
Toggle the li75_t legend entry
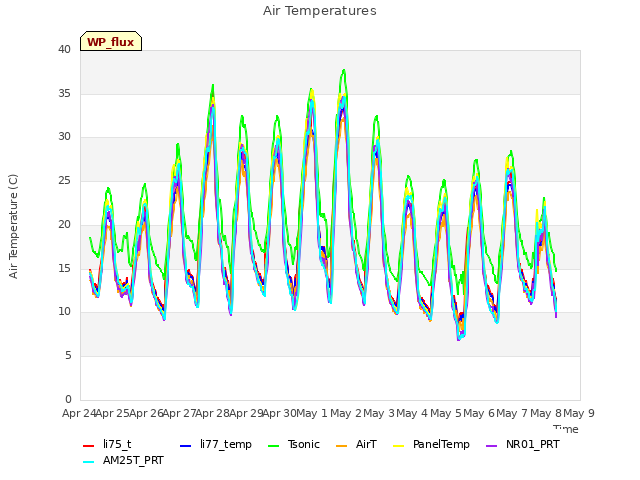107,444
